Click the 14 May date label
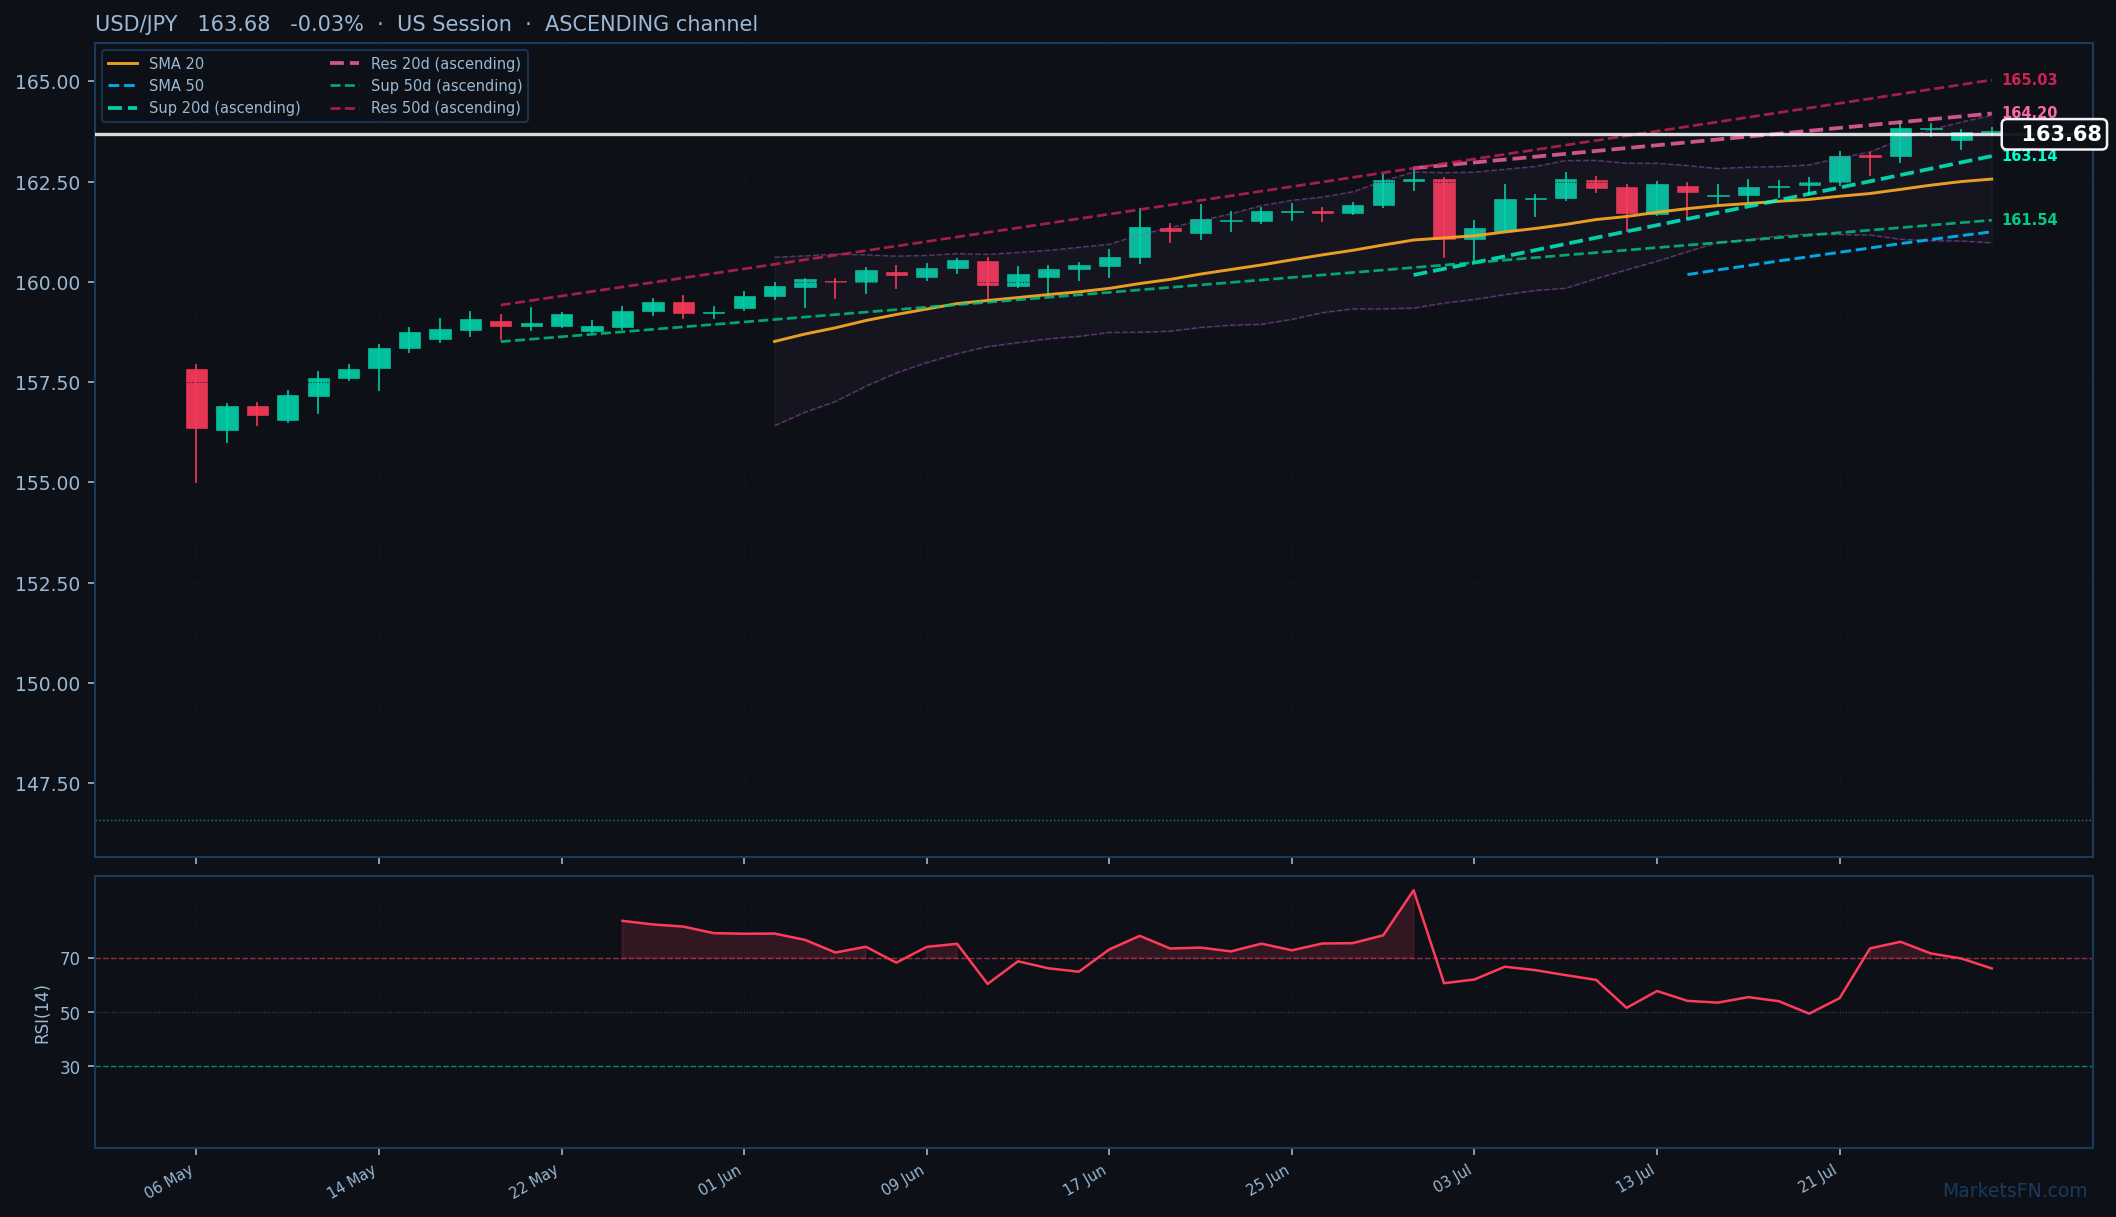The width and height of the screenshot is (2116, 1217). click(x=352, y=1182)
